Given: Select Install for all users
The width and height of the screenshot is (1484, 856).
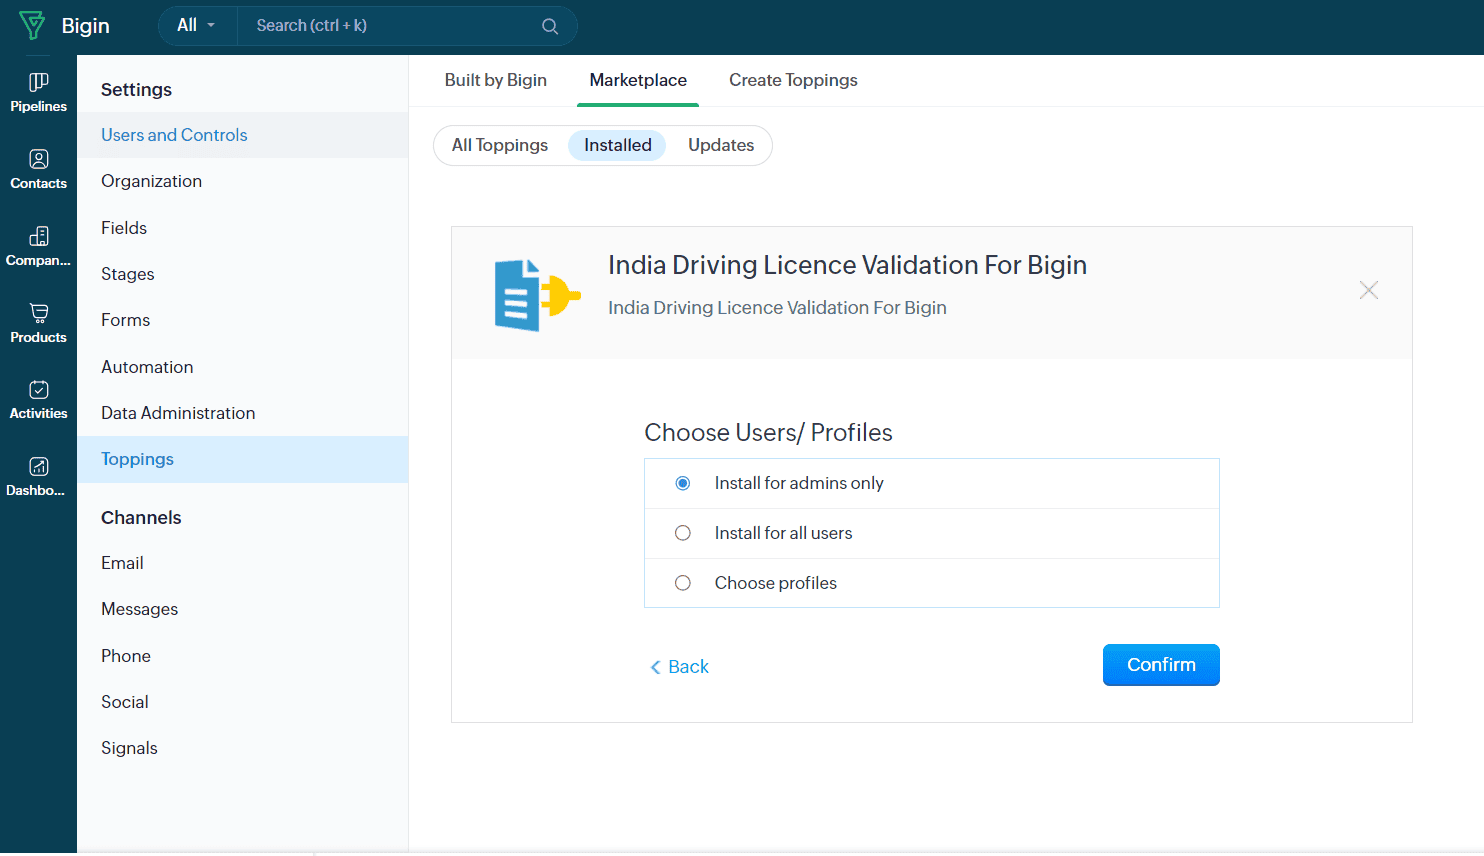Looking at the screenshot, I should click(683, 533).
